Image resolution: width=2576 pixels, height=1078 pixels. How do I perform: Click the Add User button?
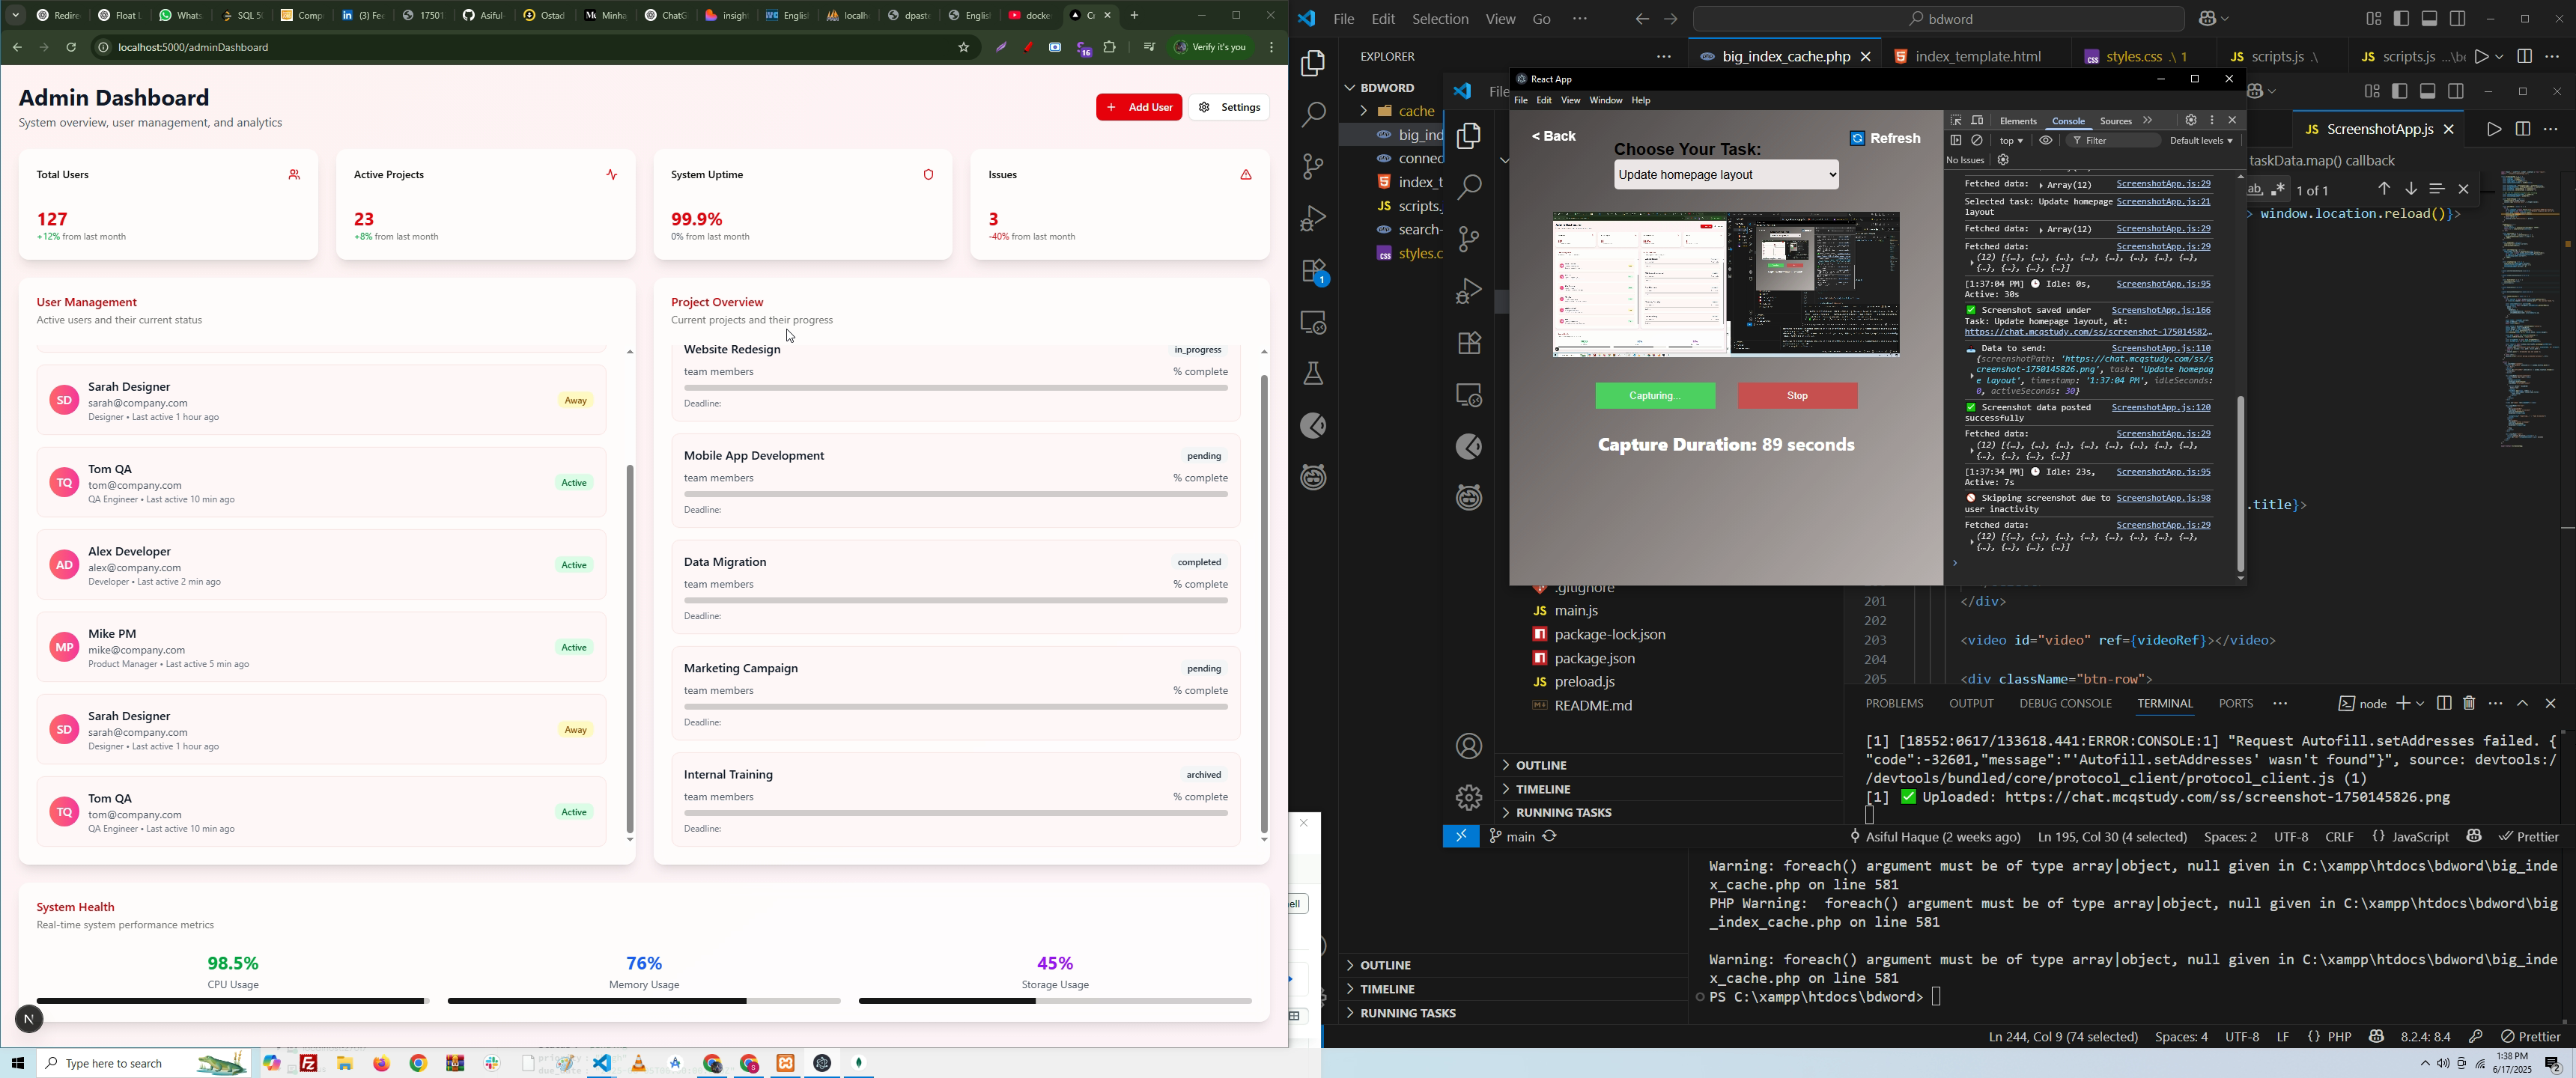(x=1139, y=107)
